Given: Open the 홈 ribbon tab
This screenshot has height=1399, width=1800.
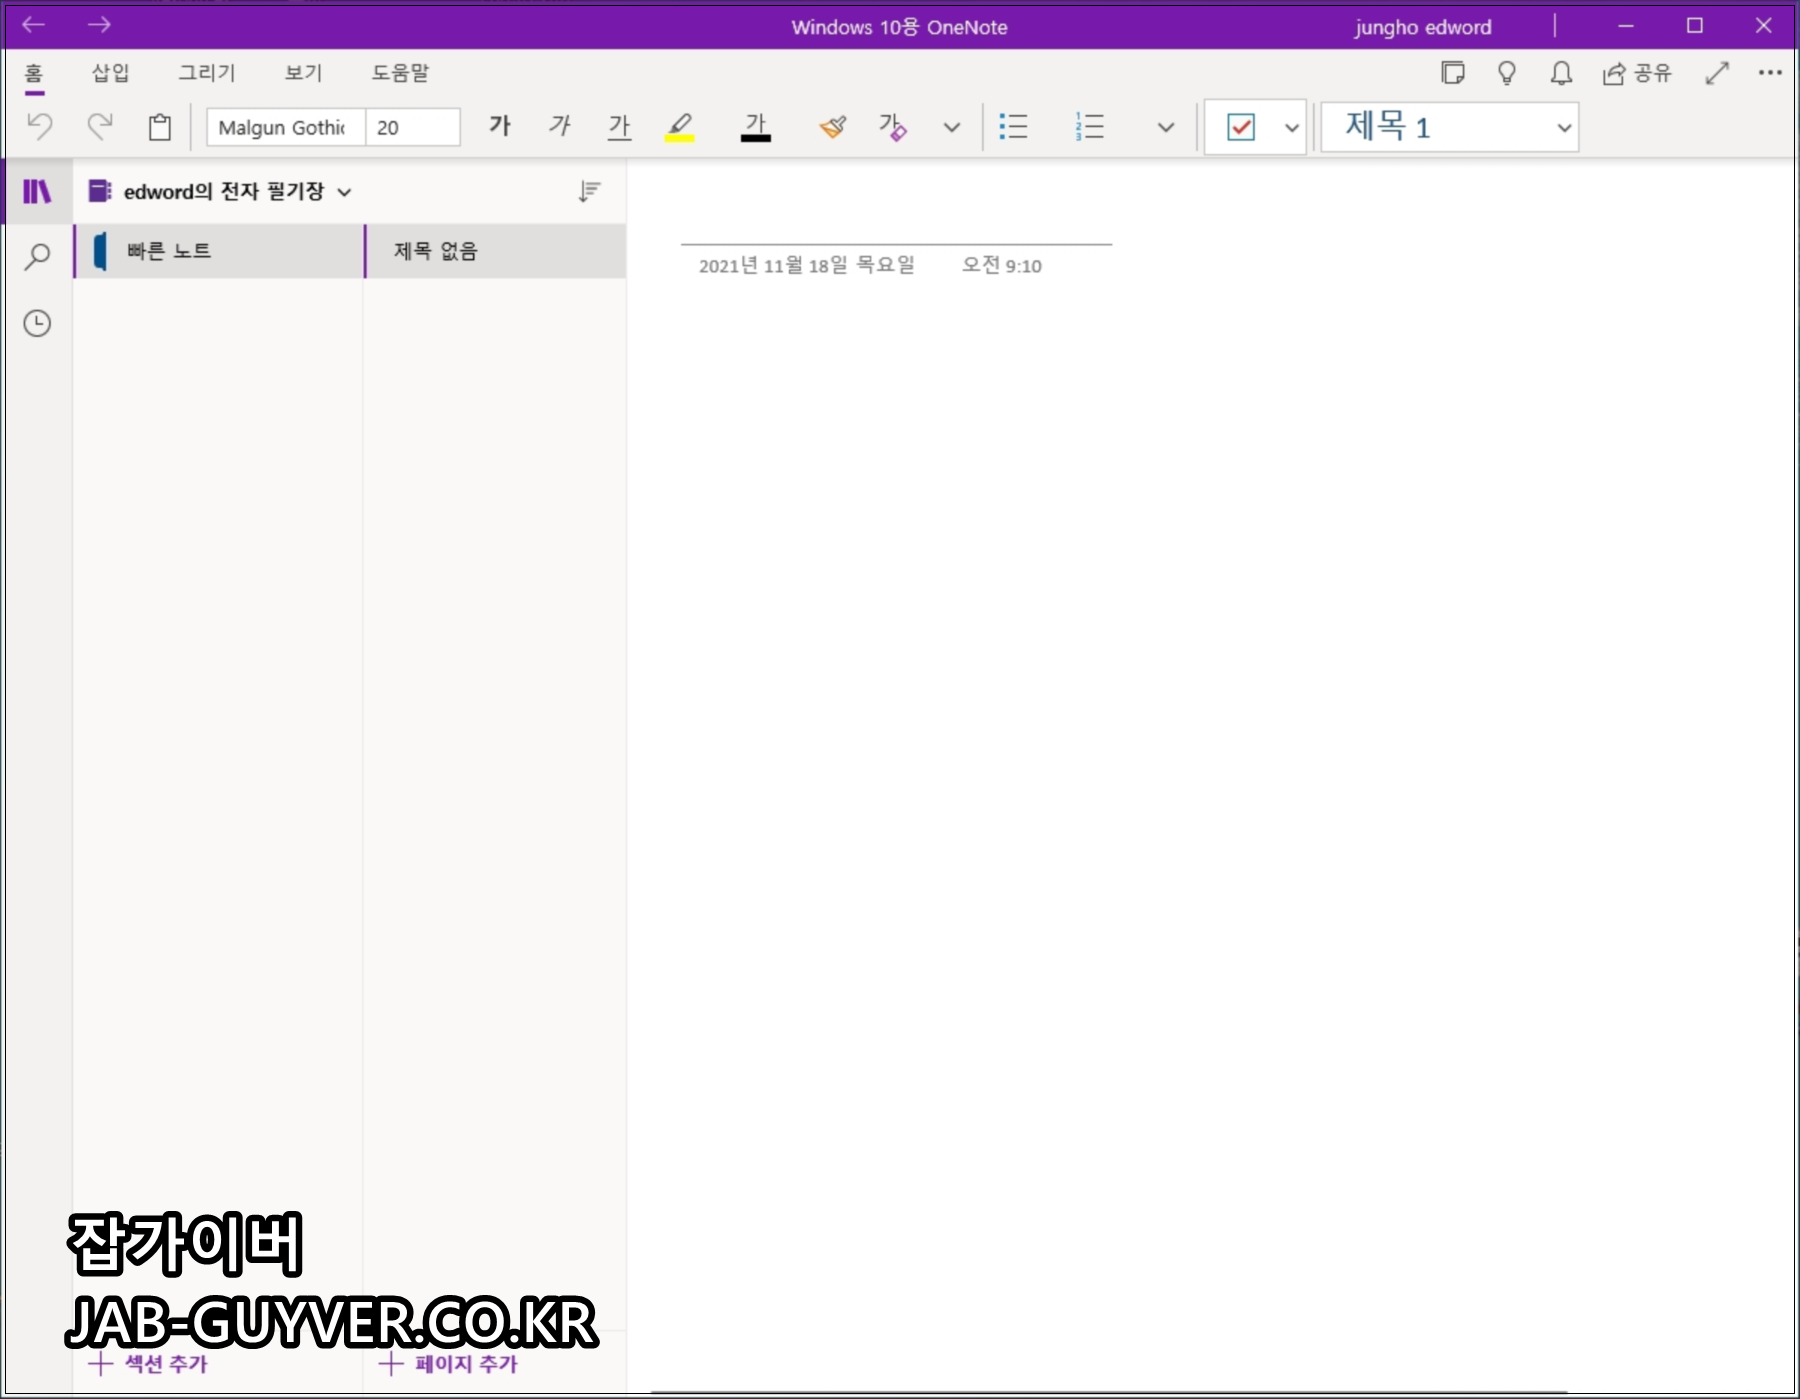Looking at the screenshot, I should coord(34,73).
